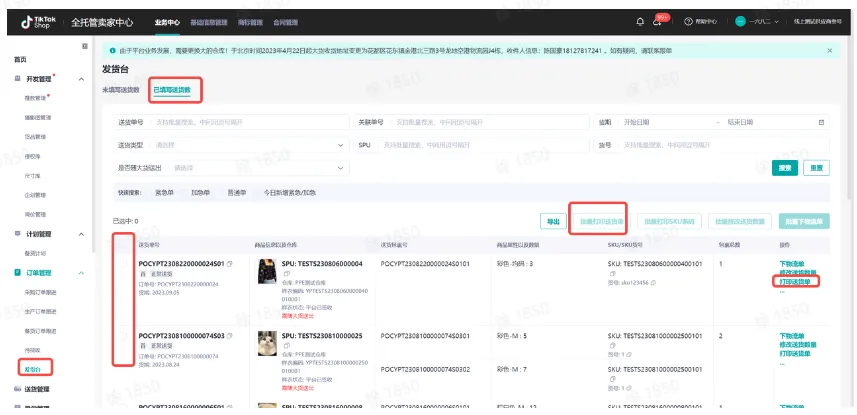The height and width of the screenshot is (415, 857).
Task: Filter by 紧急单 quick search
Action: (x=164, y=192)
